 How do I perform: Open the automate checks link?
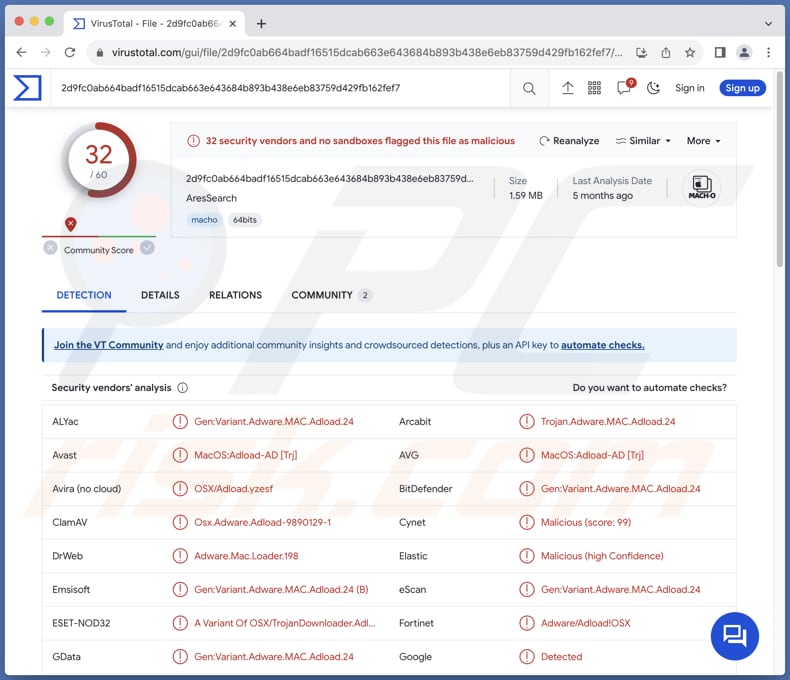click(x=603, y=345)
